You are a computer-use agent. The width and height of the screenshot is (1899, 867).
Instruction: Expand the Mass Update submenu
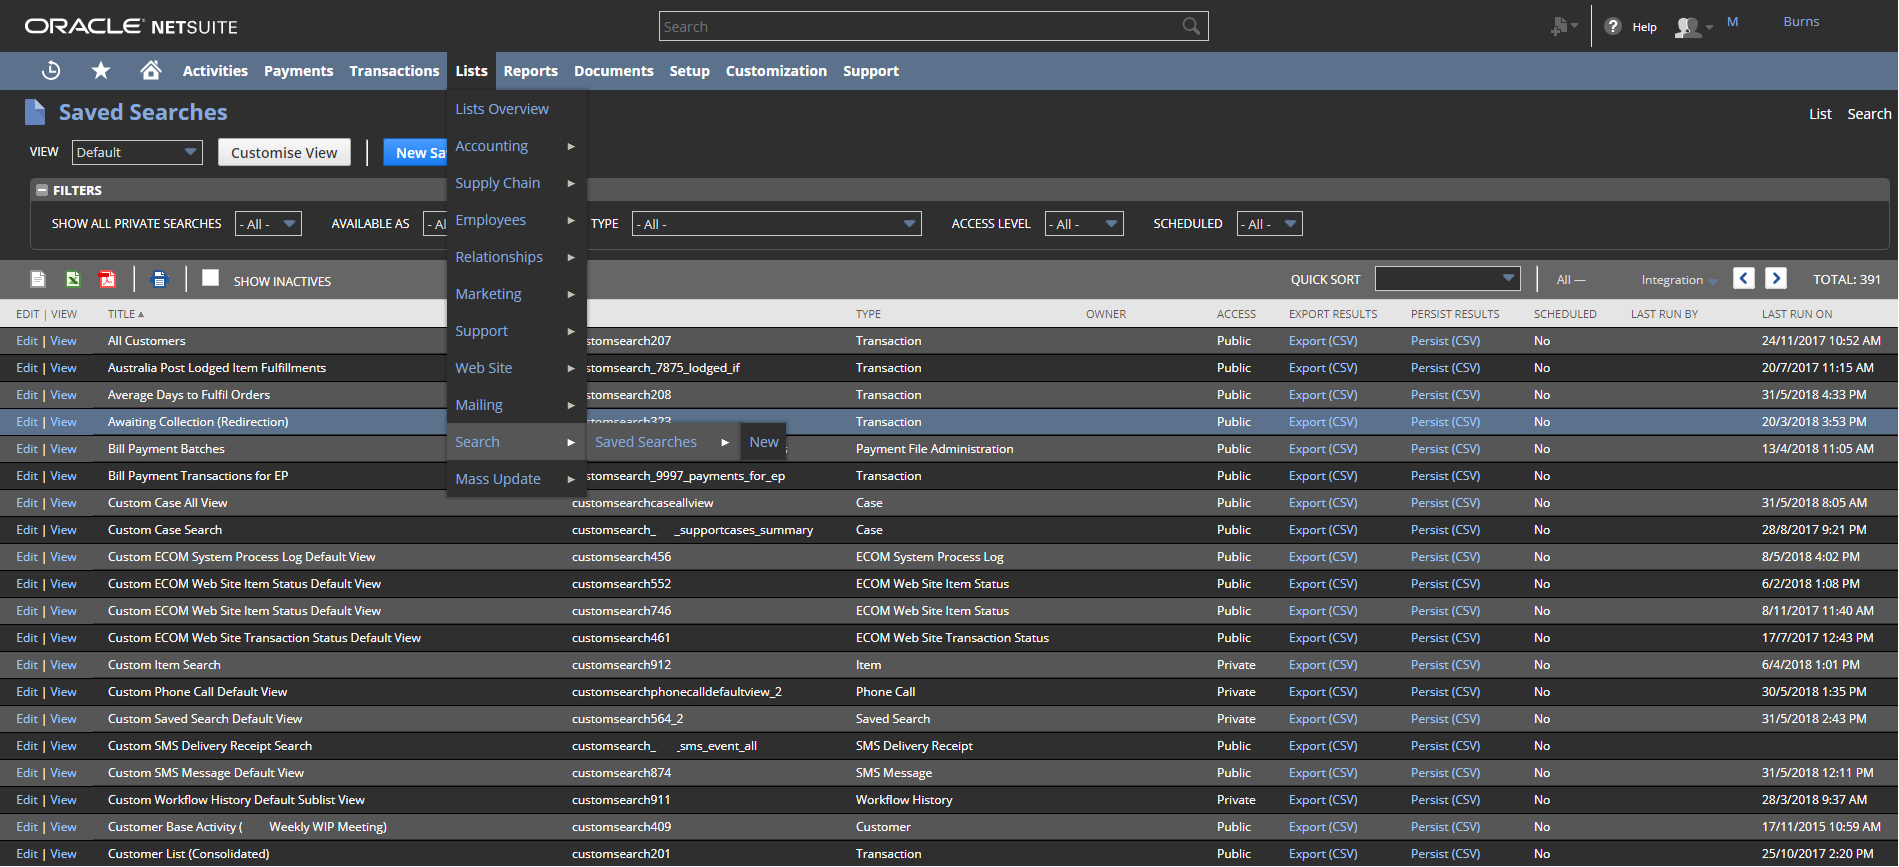tap(516, 479)
